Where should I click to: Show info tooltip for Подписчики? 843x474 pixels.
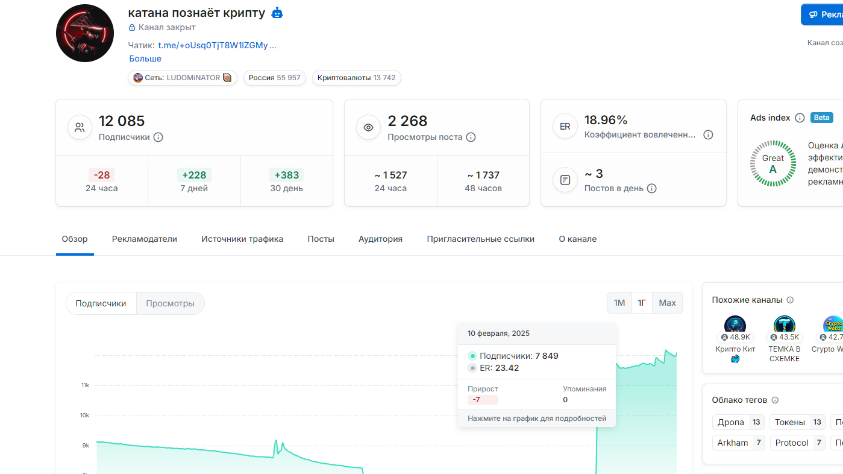pyautogui.click(x=158, y=137)
